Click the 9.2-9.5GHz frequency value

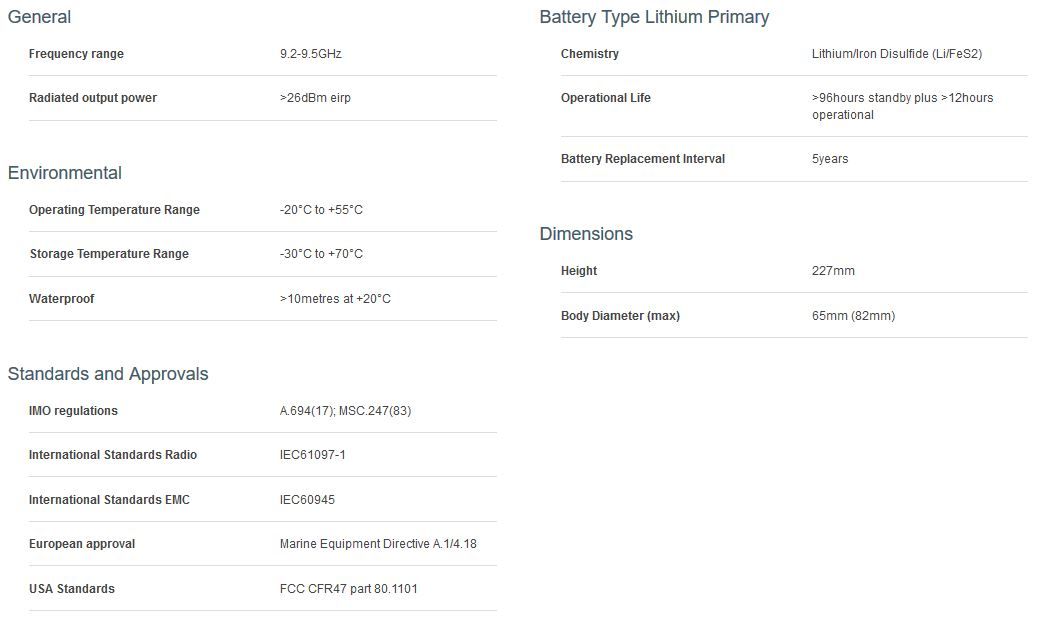point(311,54)
